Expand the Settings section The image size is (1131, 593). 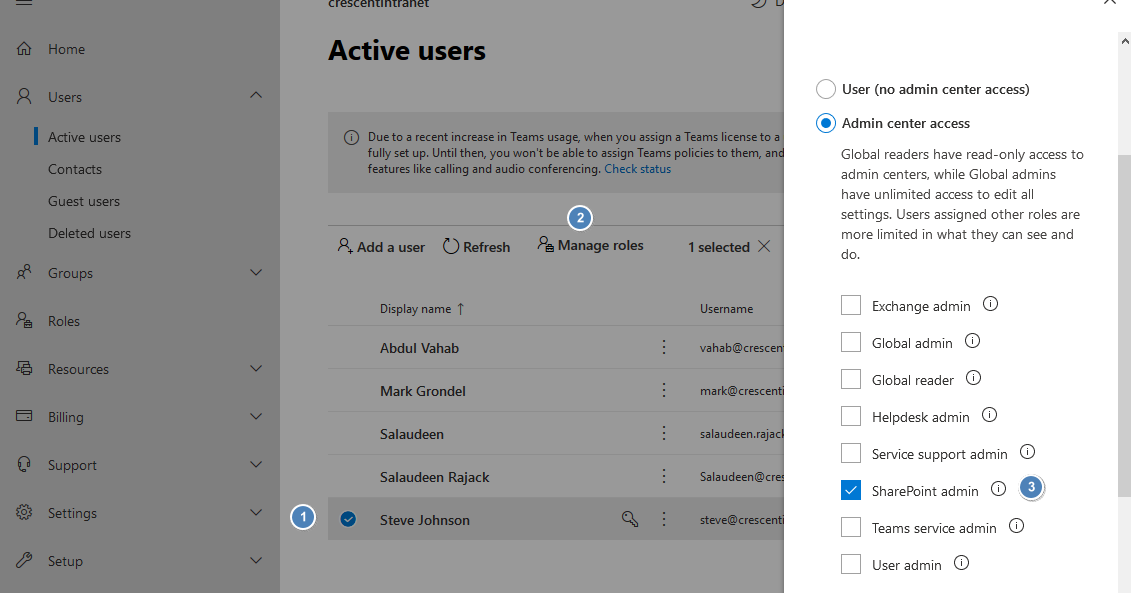pyautogui.click(x=256, y=512)
